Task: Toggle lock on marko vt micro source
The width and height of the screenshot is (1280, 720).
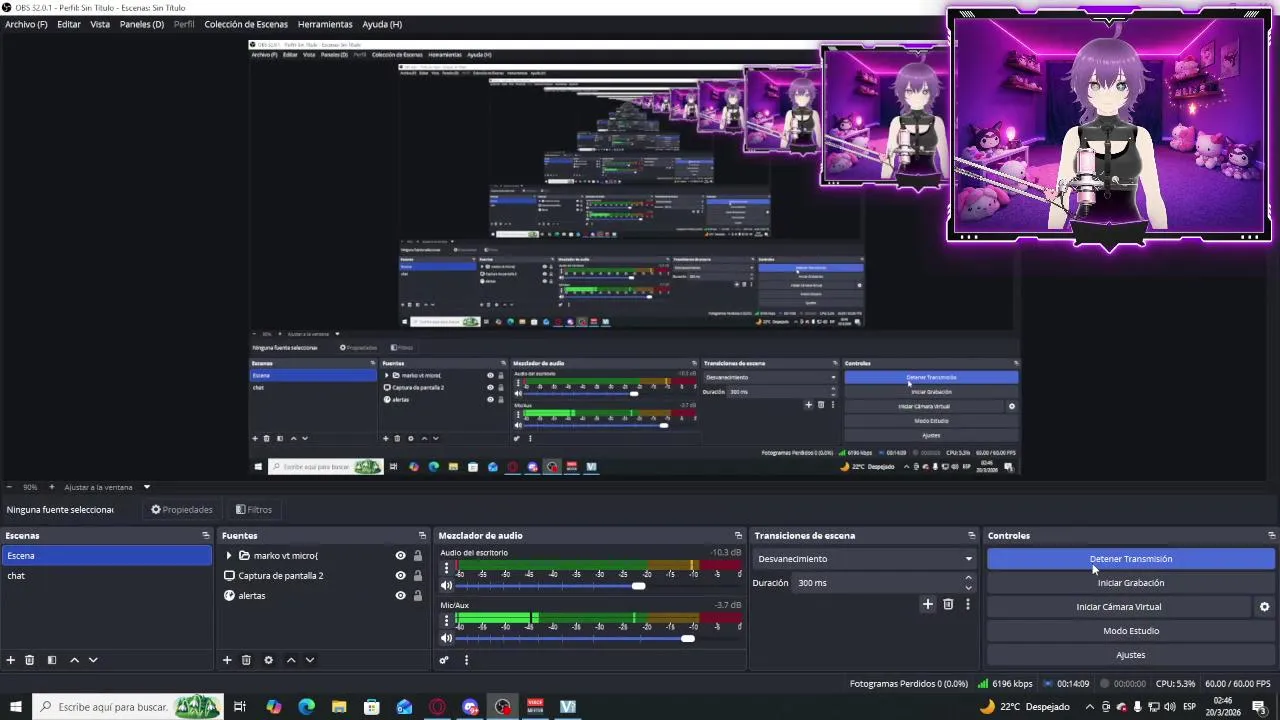Action: tap(418, 556)
